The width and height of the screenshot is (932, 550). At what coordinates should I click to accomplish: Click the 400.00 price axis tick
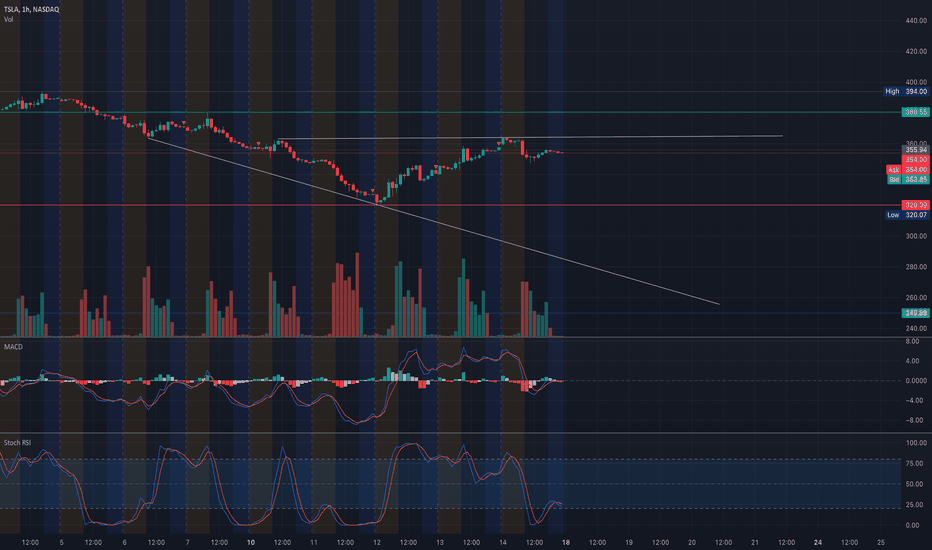916,82
